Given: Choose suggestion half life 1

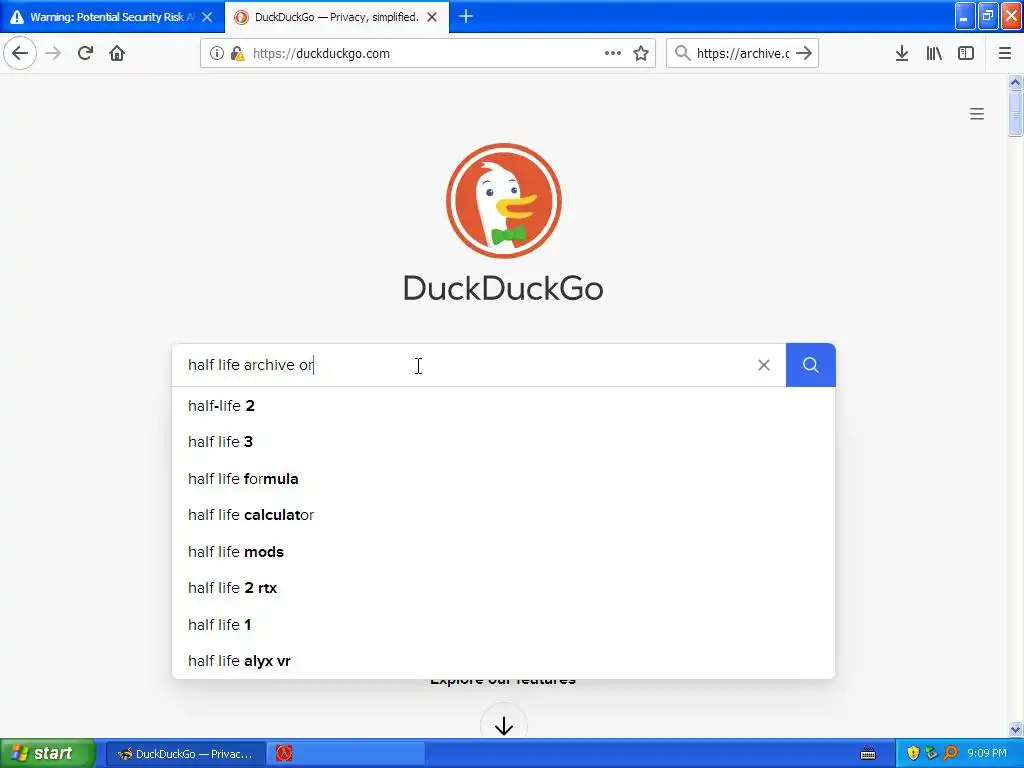Looking at the screenshot, I should (x=503, y=625).
